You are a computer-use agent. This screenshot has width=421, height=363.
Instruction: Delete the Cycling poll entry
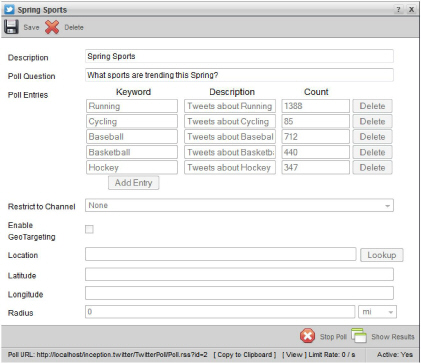coord(372,121)
